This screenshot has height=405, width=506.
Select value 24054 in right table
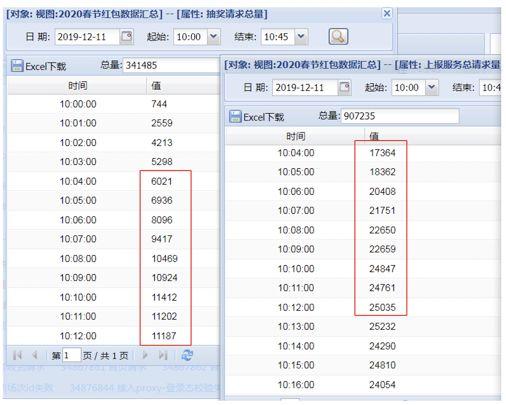(382, 385)
